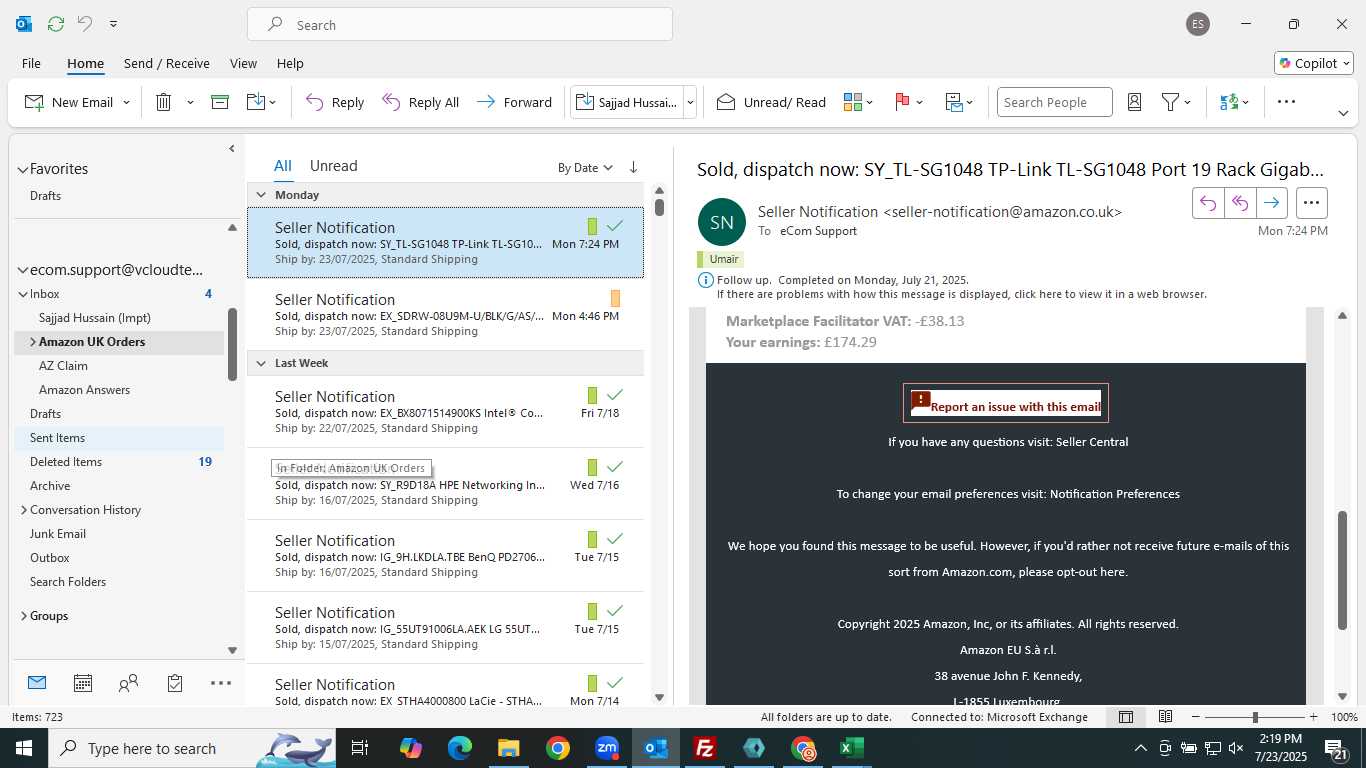Click the Filter Email funnel icon
1366x768 pixels.
click(x=1170, y=102)
